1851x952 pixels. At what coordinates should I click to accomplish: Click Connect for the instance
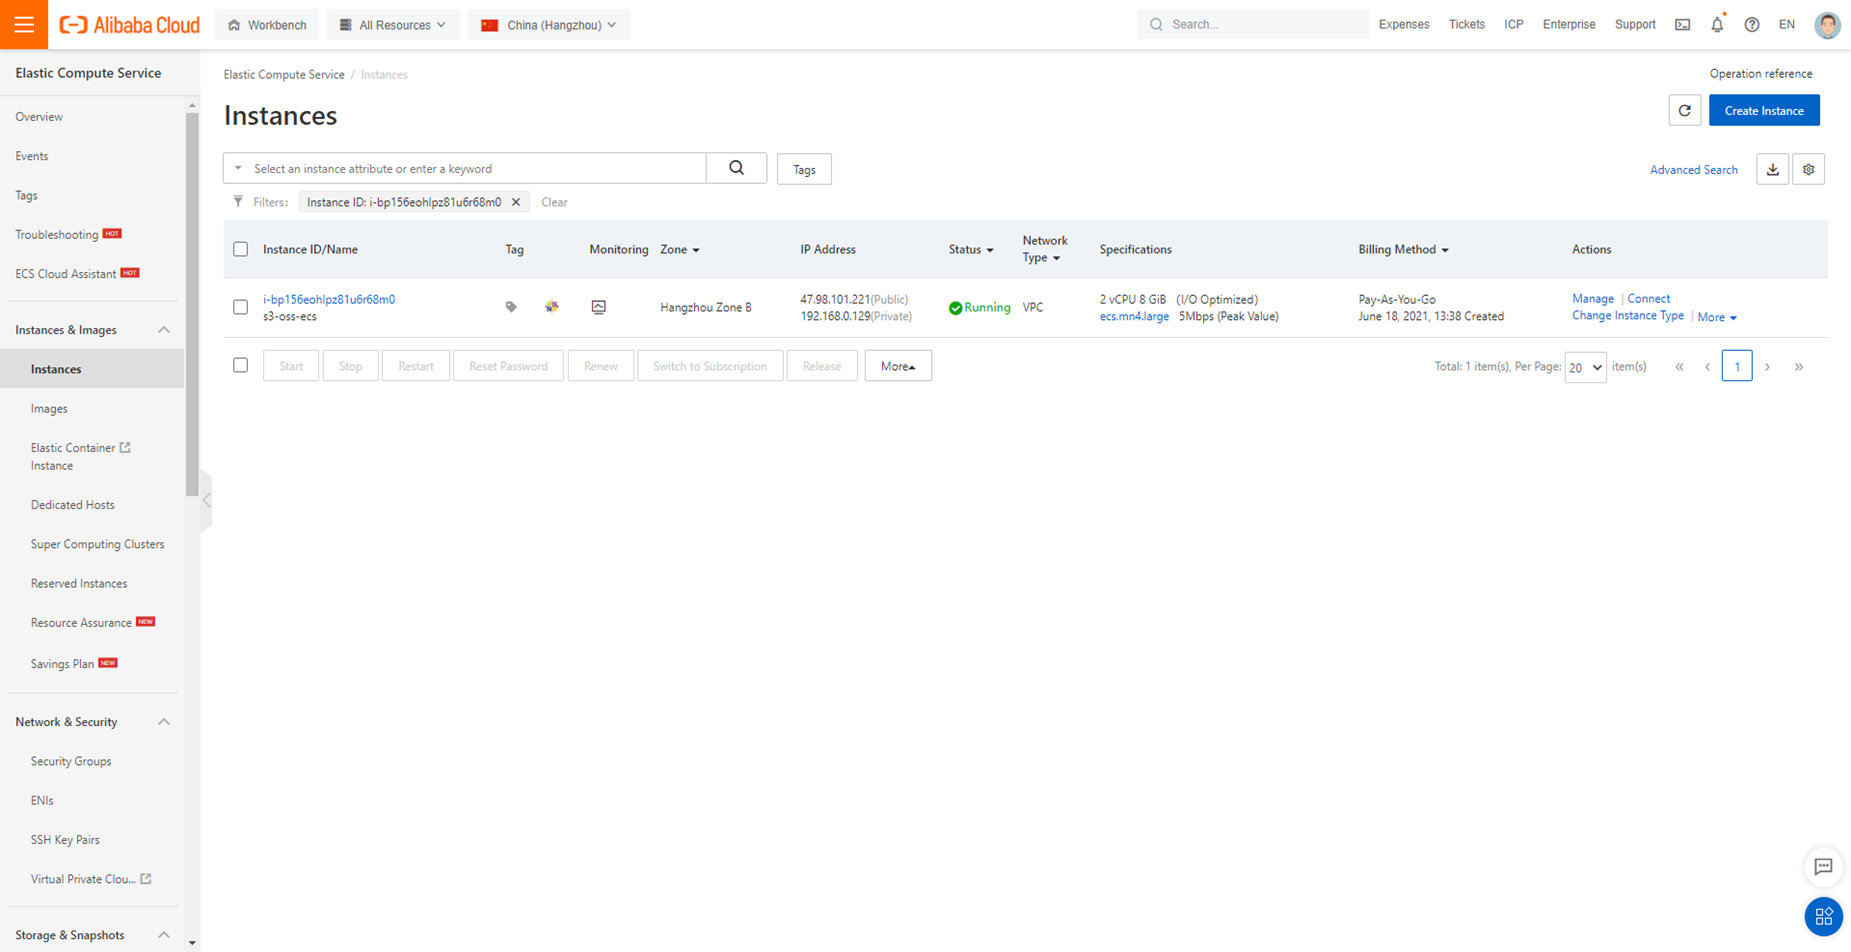tap(1649, 299)
